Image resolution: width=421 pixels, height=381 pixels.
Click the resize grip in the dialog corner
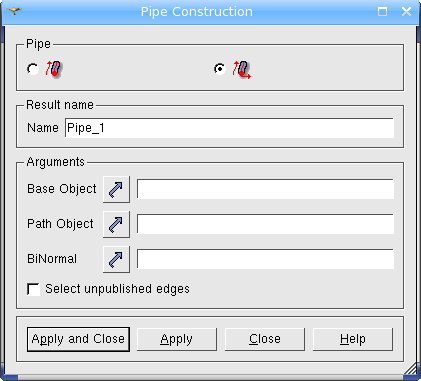[411, 369]
